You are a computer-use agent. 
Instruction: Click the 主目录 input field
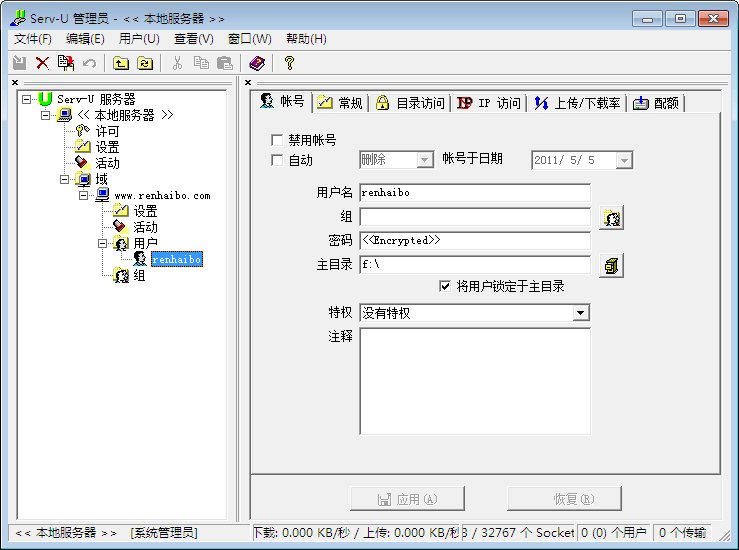[x=474, y=265]
